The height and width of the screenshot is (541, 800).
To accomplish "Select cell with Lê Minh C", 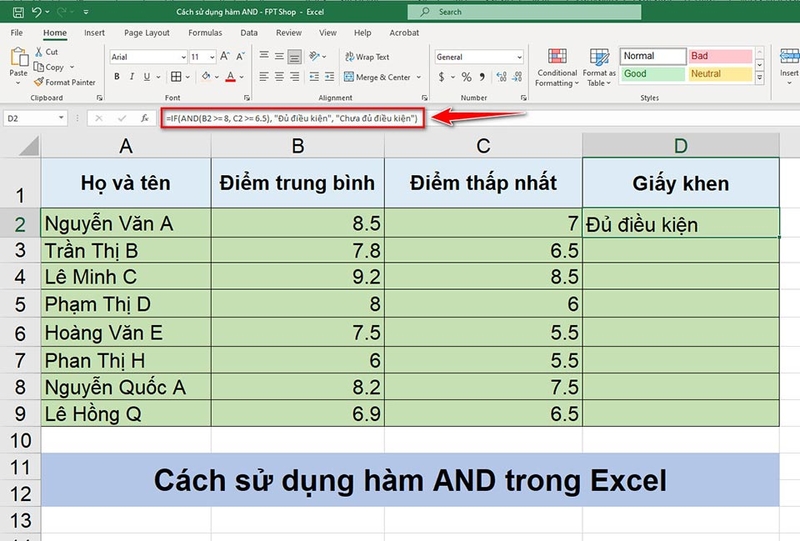I will (x=126, y=277).
